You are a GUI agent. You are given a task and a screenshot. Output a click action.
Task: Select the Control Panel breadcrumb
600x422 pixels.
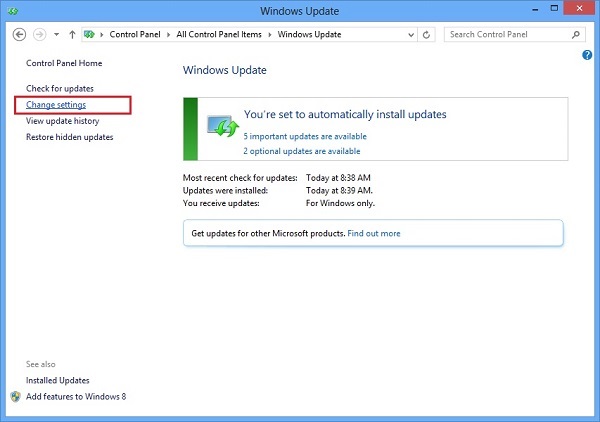[x=137, y=34]
